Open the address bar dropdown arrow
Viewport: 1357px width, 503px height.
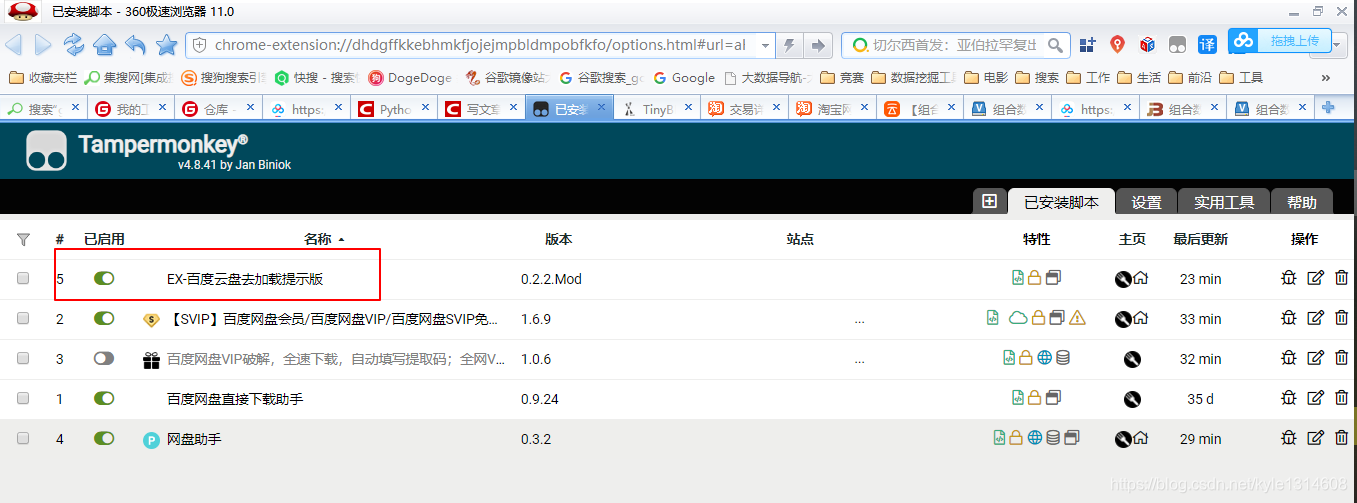[x=765, y=45]
